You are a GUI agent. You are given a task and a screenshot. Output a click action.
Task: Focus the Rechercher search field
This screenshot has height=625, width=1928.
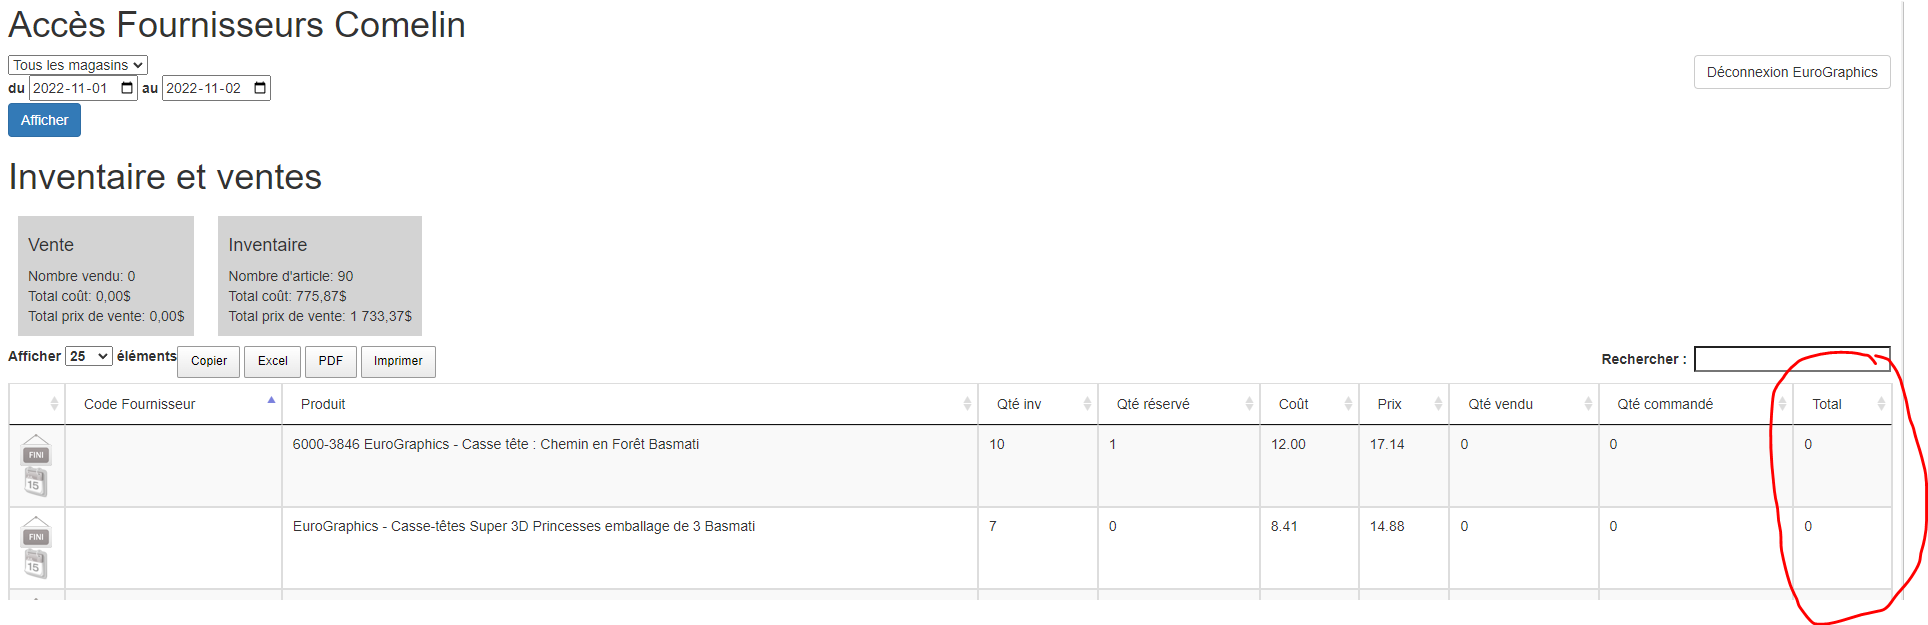point(1791,359)
